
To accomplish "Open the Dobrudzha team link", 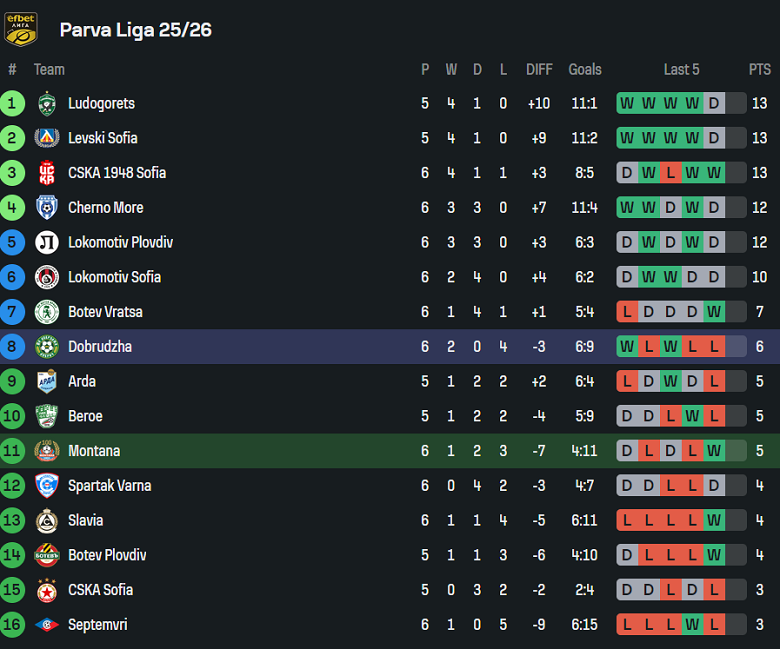I will [100, 347].
